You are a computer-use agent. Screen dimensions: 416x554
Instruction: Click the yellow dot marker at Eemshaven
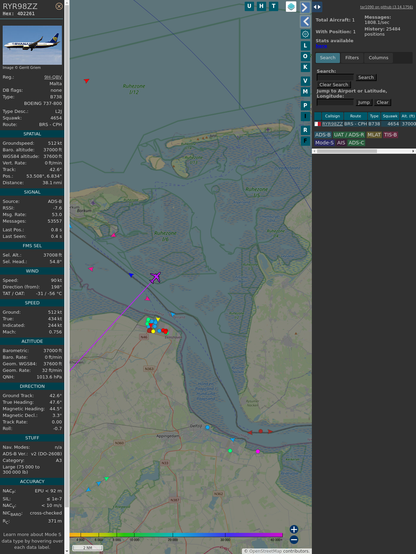click(153, 331)
